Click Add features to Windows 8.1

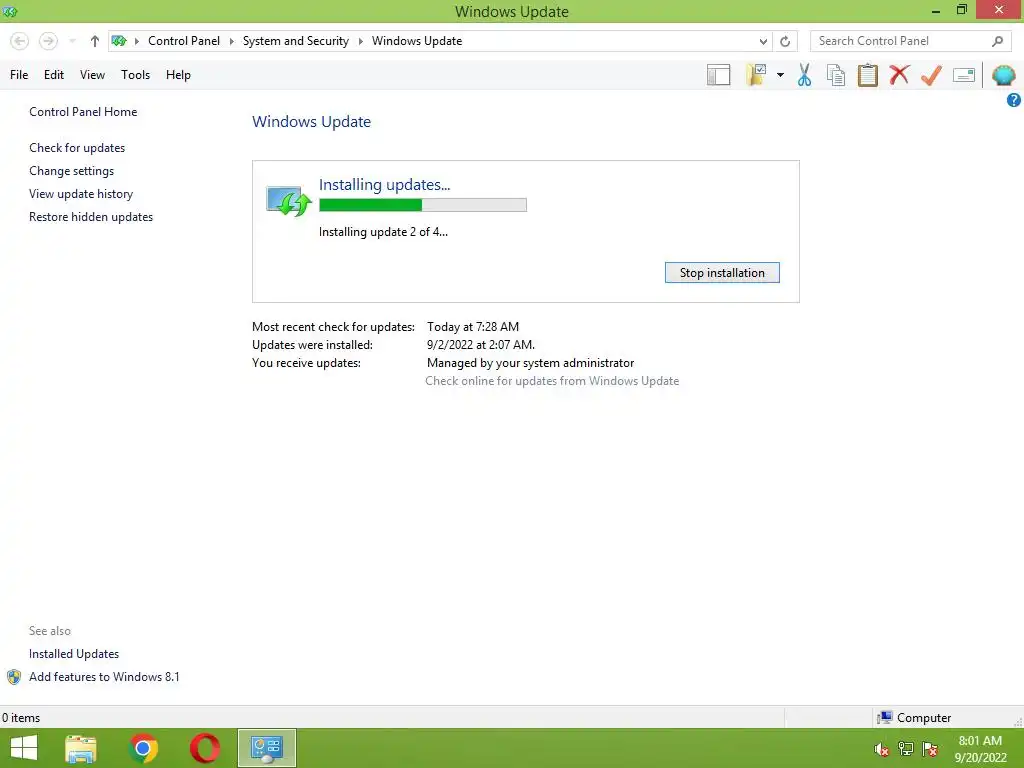click(104, 677)
